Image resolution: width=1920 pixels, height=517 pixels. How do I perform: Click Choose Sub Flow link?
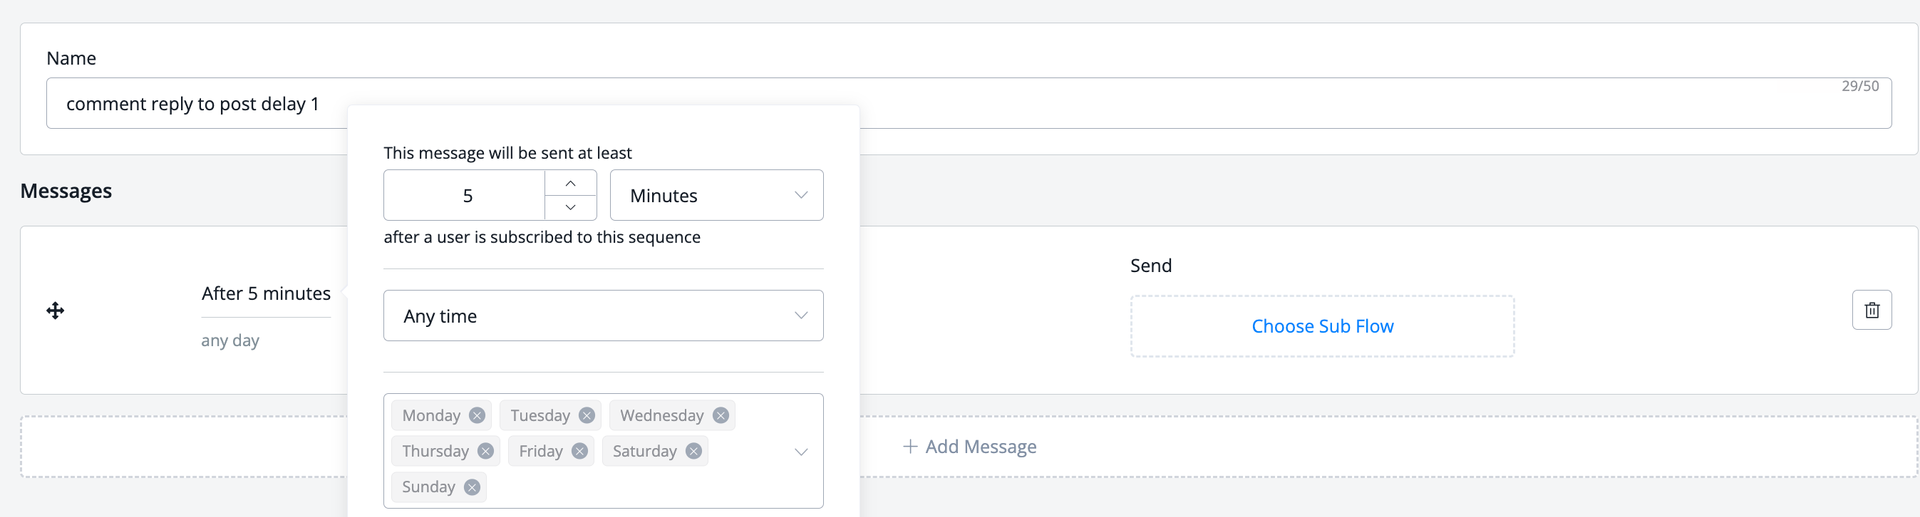click(x=1322, y=326)
